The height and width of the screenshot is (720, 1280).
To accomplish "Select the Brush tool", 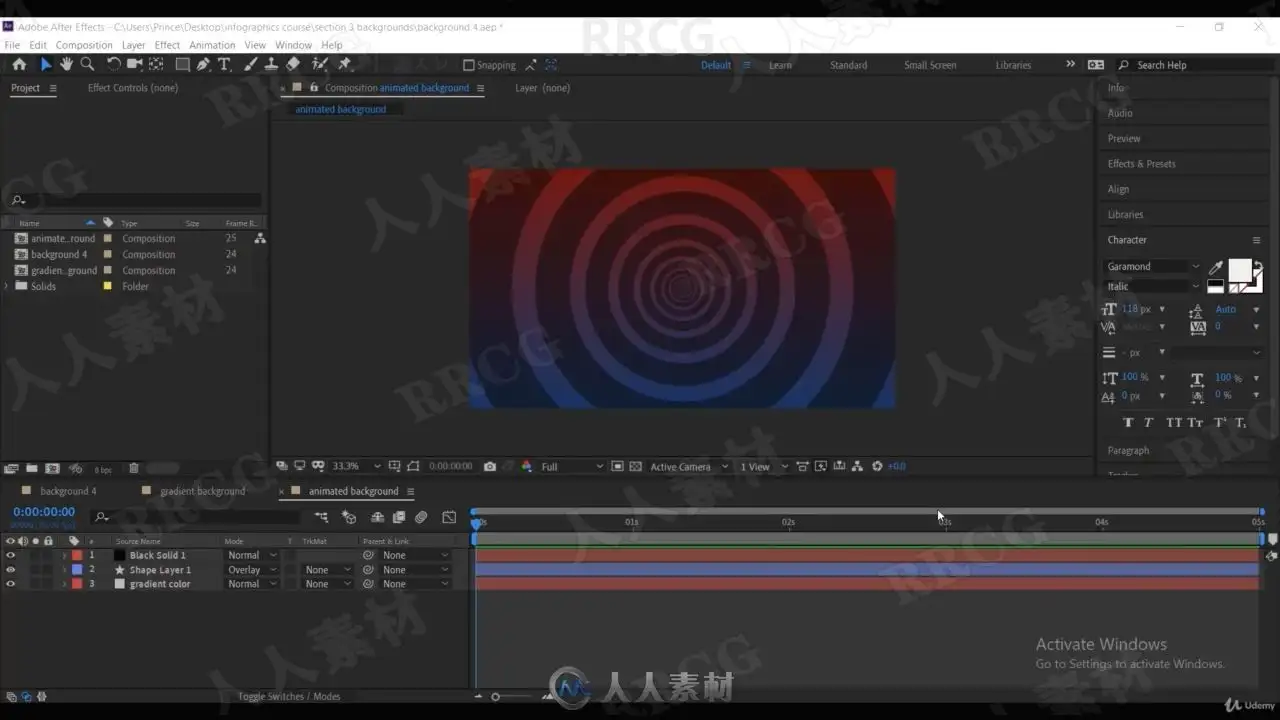I will pos(250,64).
